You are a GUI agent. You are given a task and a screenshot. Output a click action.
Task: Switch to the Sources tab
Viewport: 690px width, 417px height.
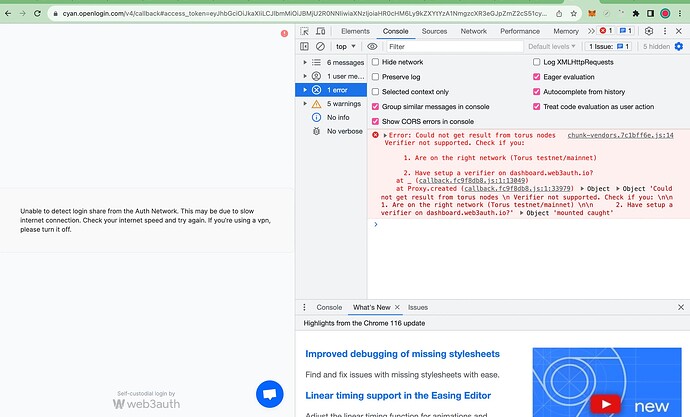[x=434, y=31]
